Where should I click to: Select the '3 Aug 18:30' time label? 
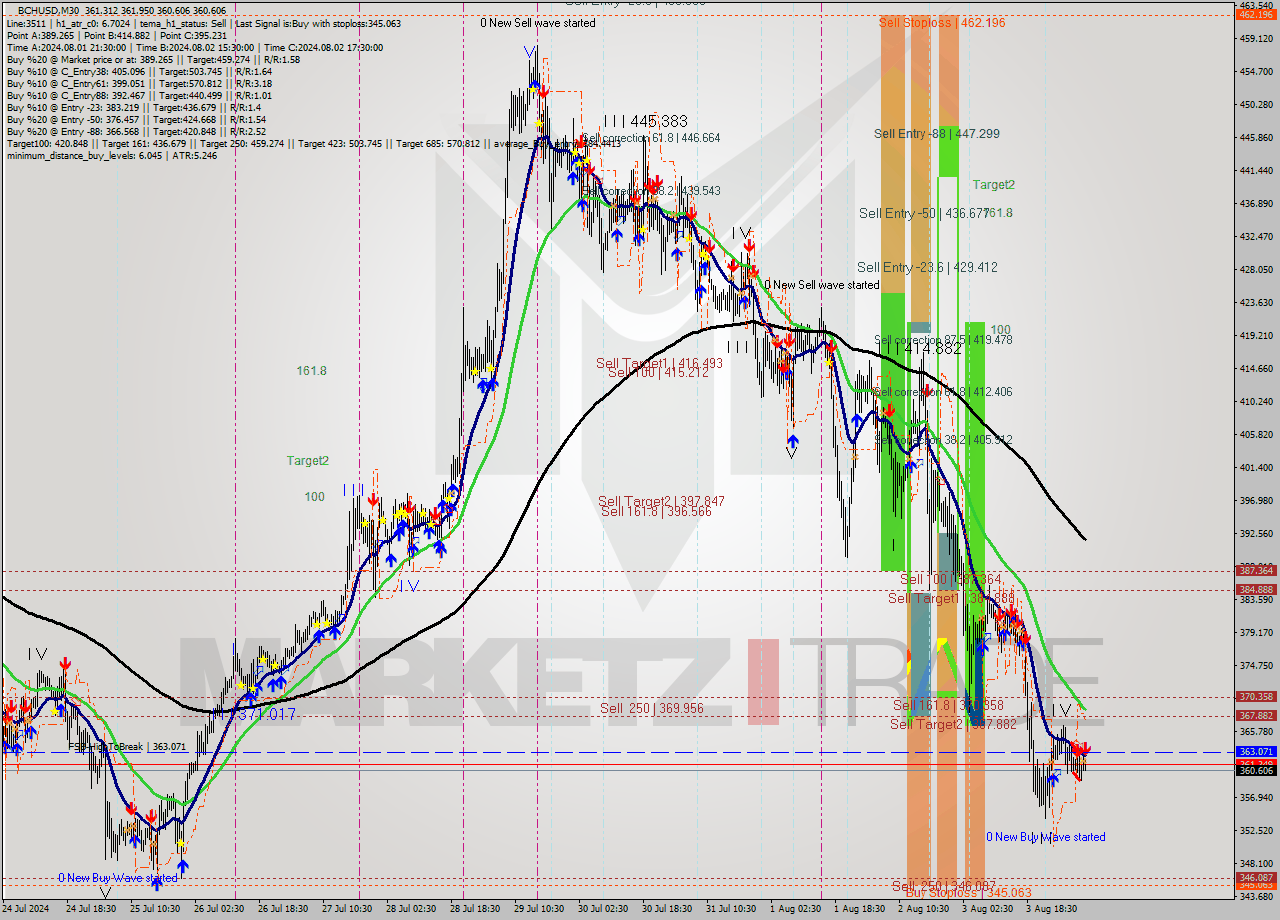pos(1051,909)
